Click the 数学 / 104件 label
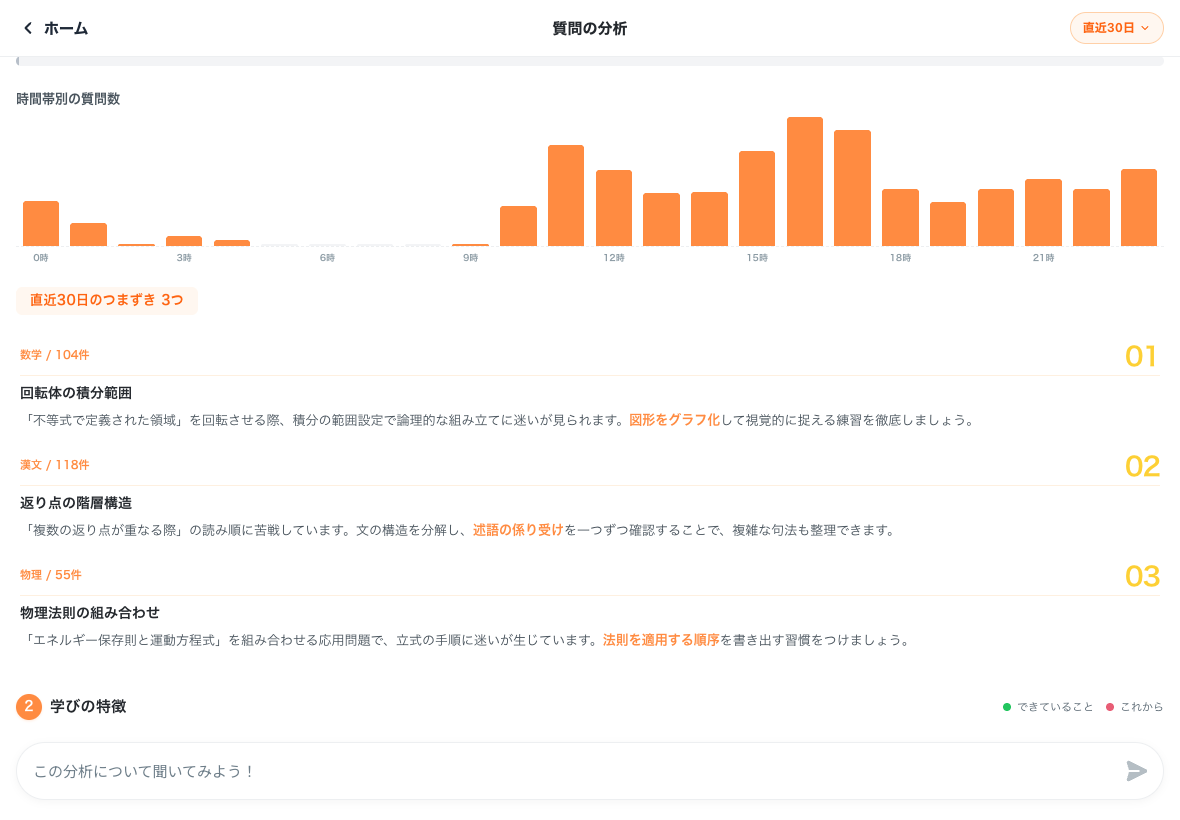This screenshot has width=1180, height=820. (54, 354)
